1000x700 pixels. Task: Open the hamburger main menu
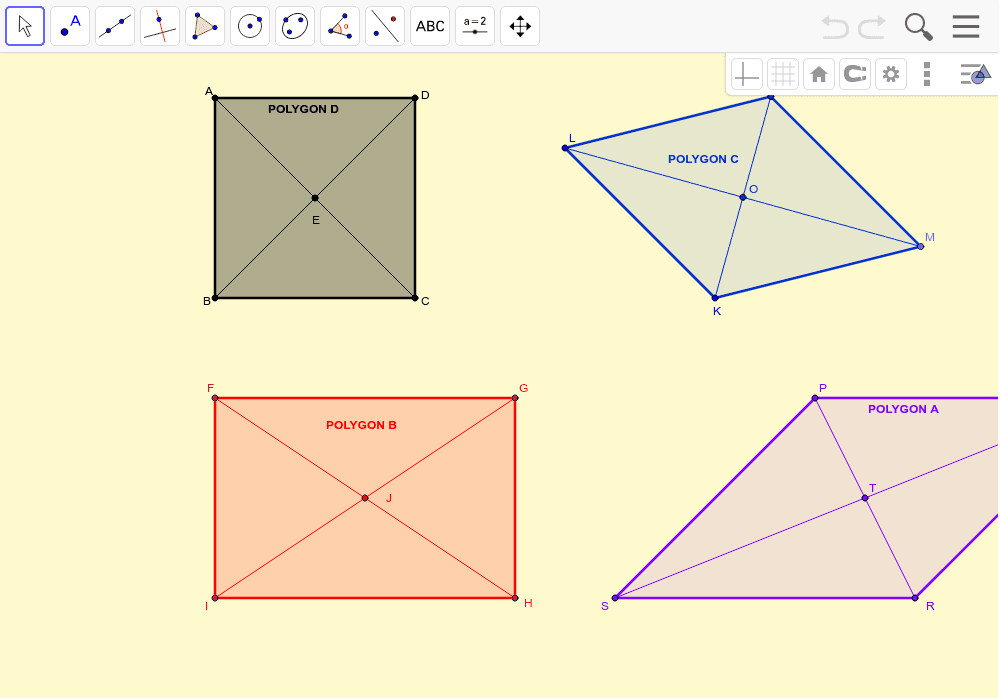(966, 26)
